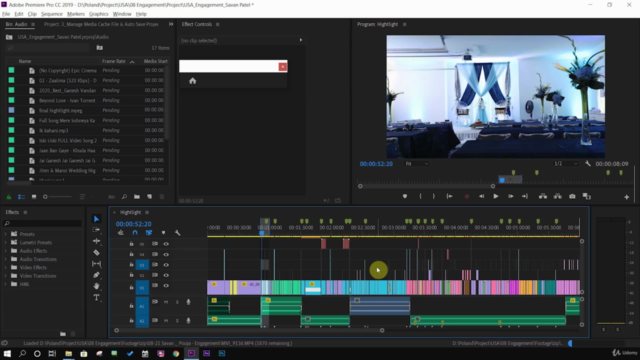
Task: Expand Video Transitions folder
Action: click(6, 276)
